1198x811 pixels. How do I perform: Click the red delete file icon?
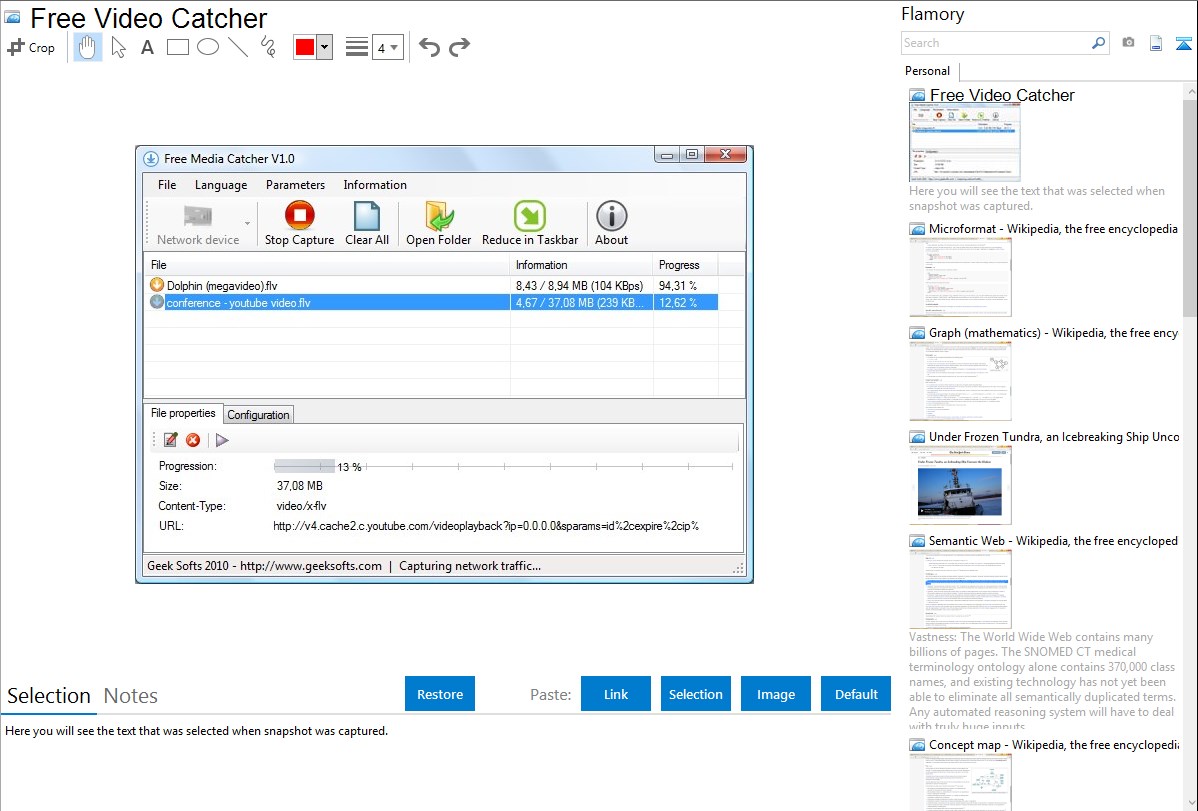tap(193, 440)
